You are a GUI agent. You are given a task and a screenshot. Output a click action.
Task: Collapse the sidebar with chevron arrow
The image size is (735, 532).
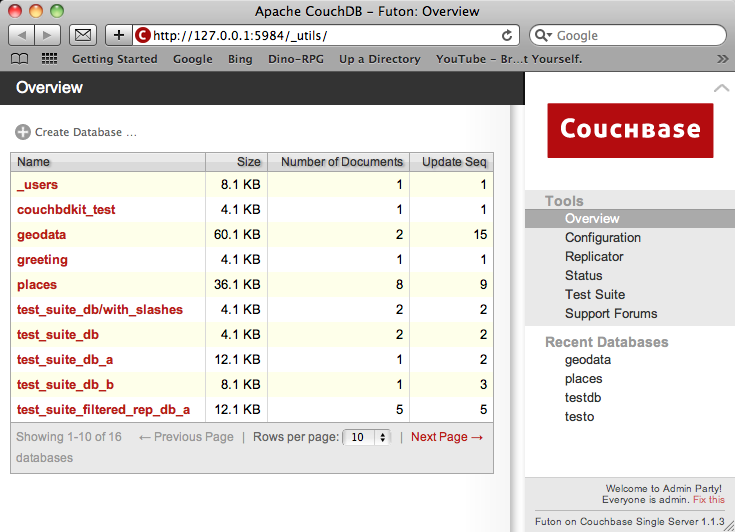coord(721,89)
